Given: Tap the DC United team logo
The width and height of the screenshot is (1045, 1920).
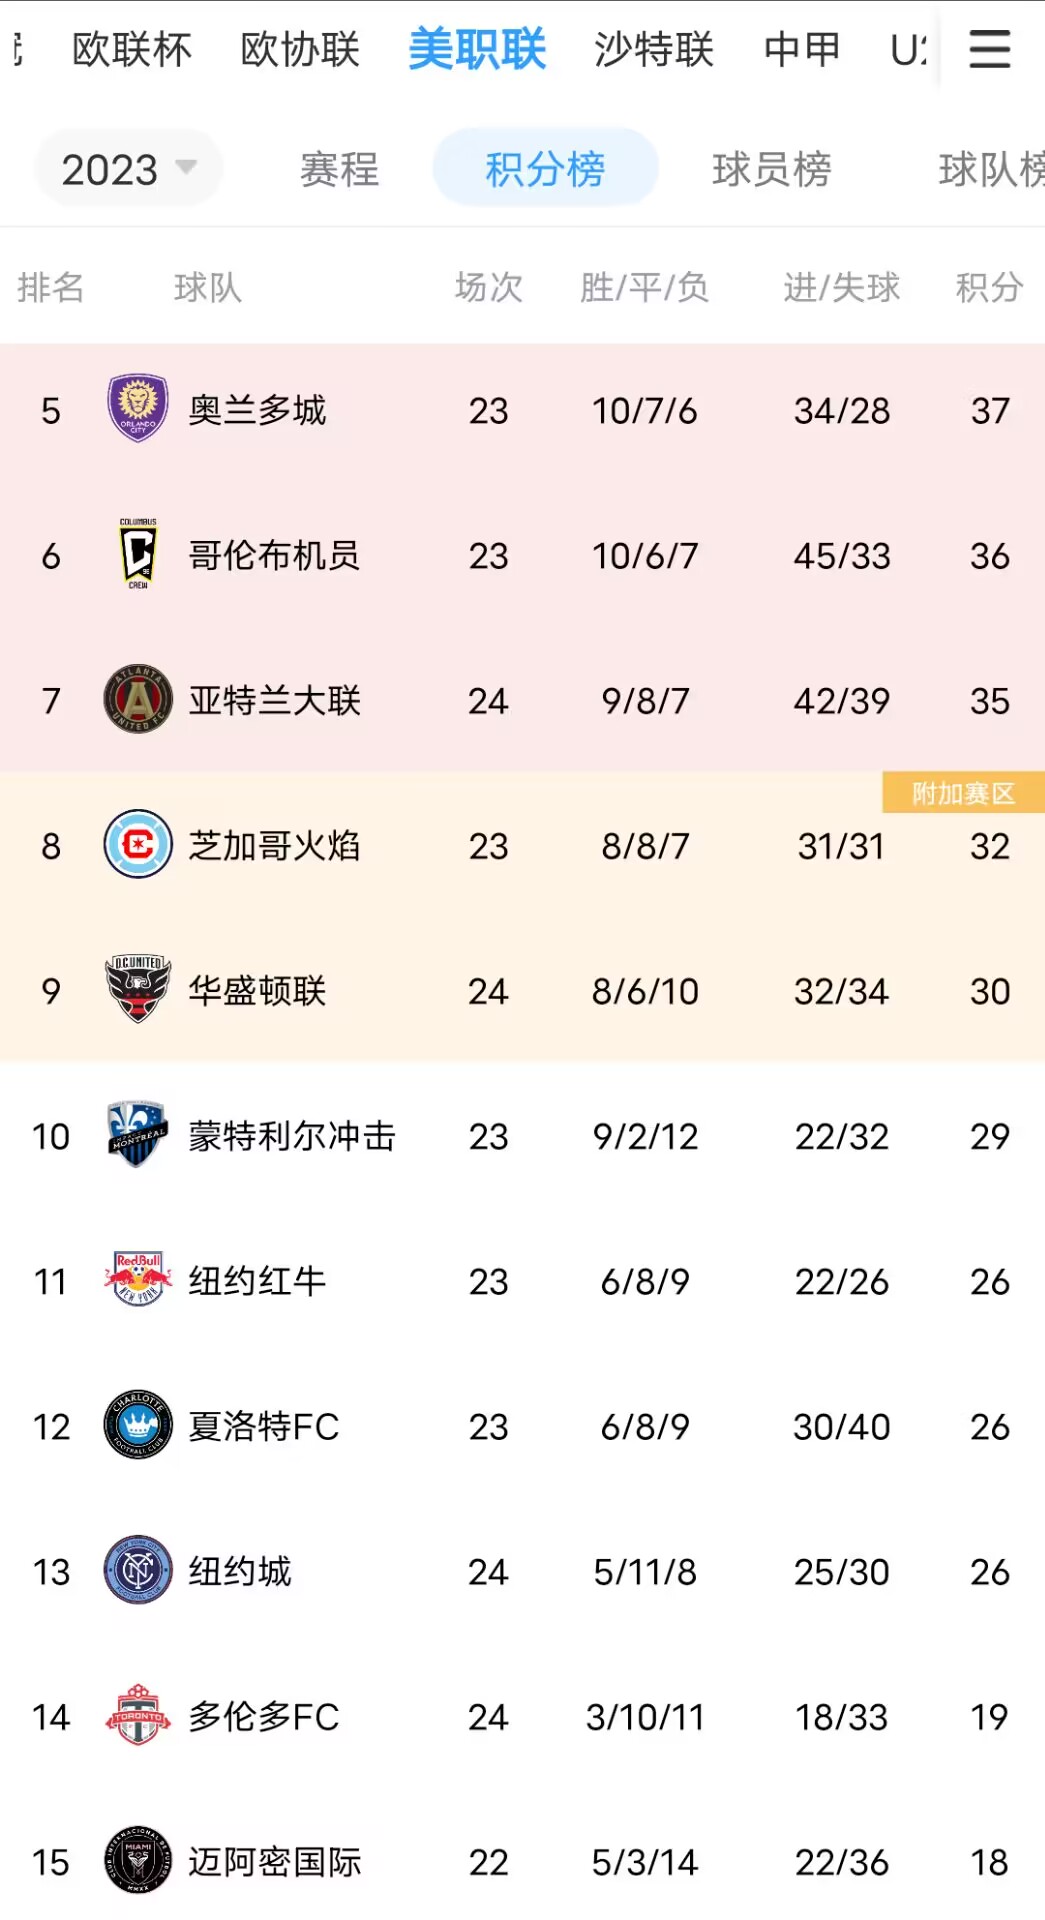Looking at the screenshot, I should pyautogui.click(x=138, y=989).
